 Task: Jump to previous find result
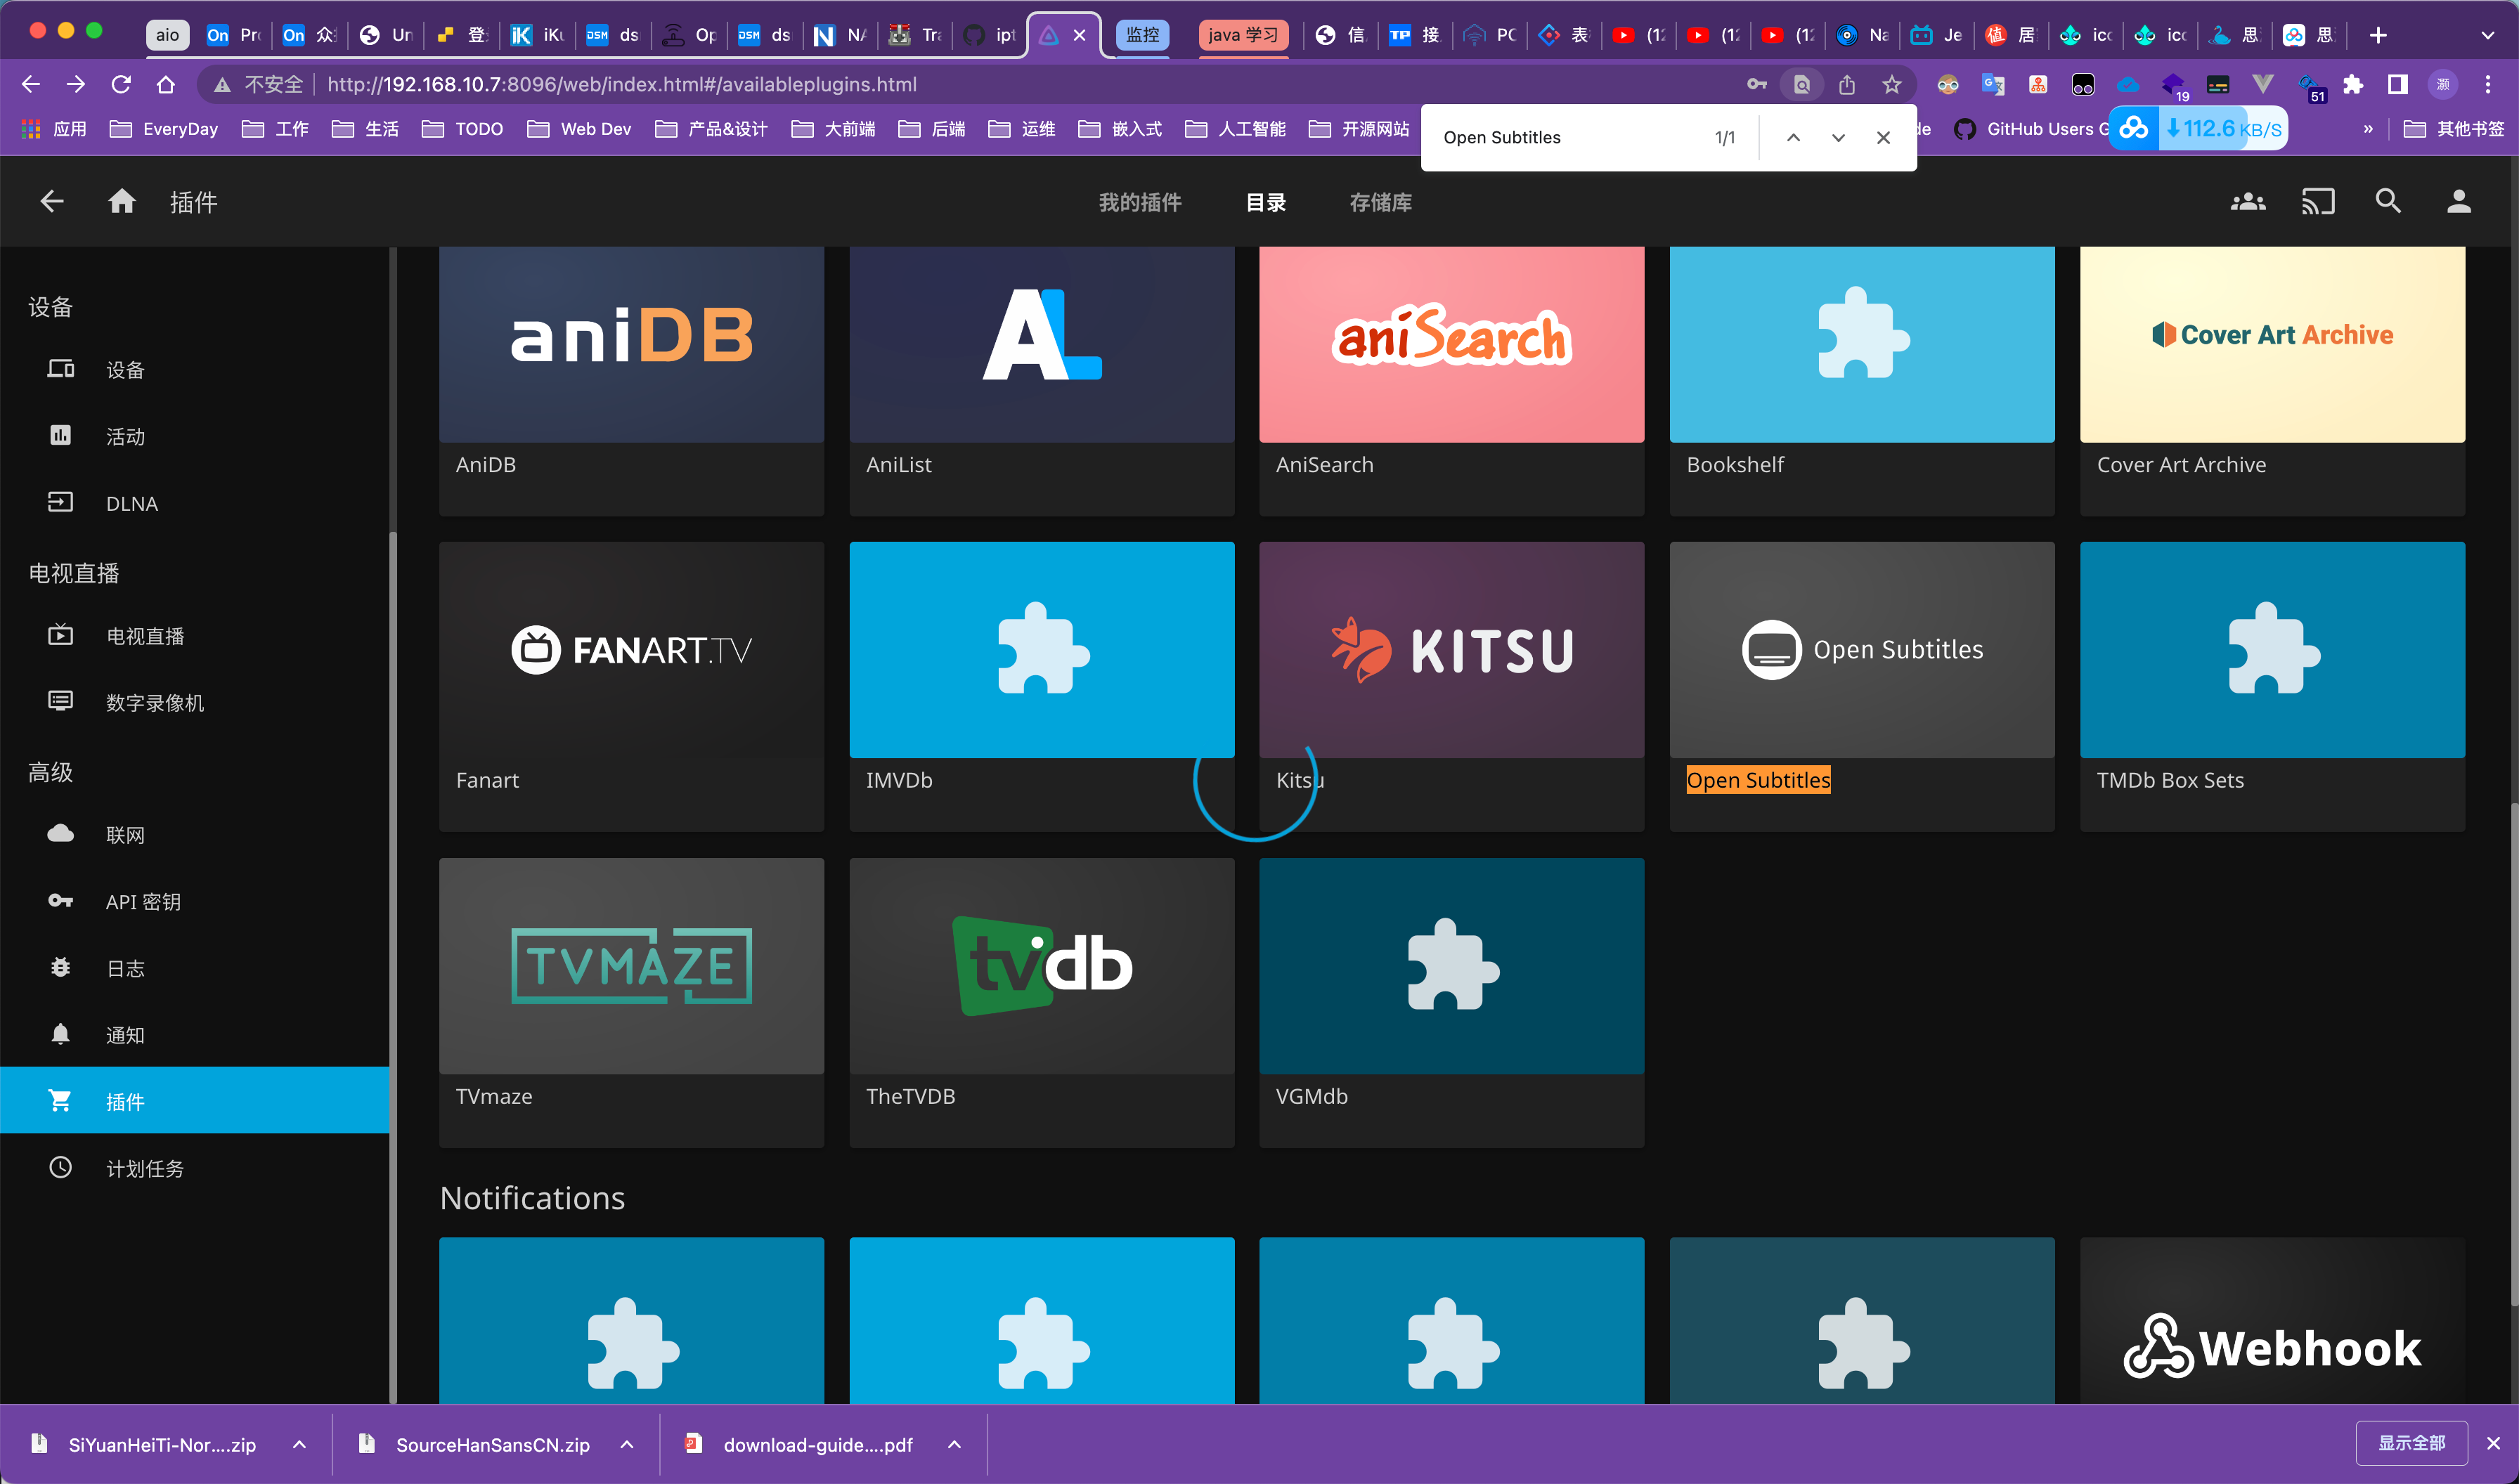1793,138
